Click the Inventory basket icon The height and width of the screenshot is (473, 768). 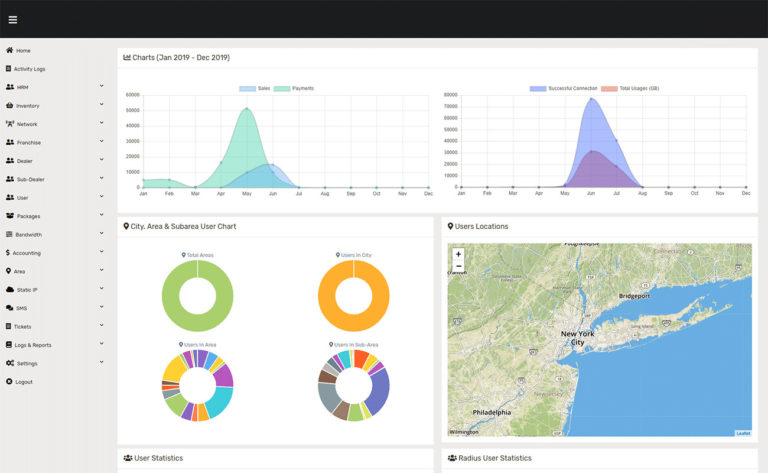[x=9, y=105]
